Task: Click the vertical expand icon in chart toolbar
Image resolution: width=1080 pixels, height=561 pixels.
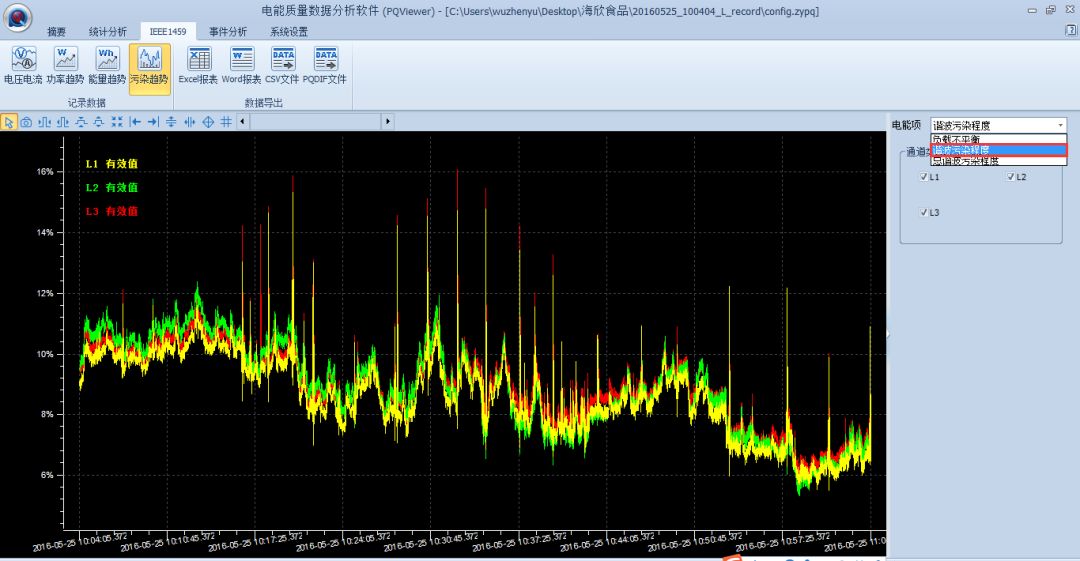Action: (x=81, y=122)
